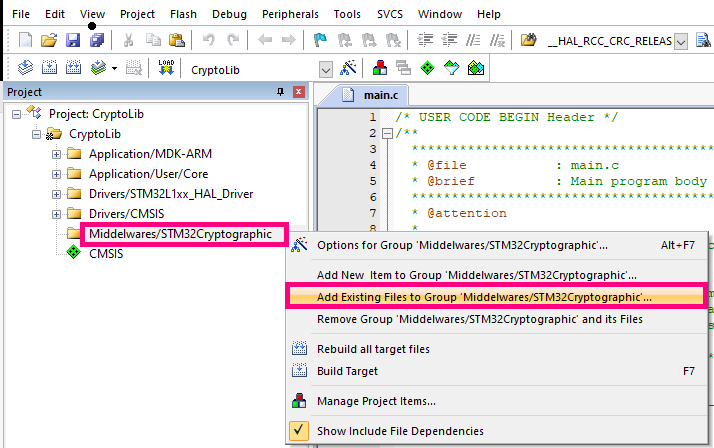Open a file using the Open folder icon

(49, 40)
